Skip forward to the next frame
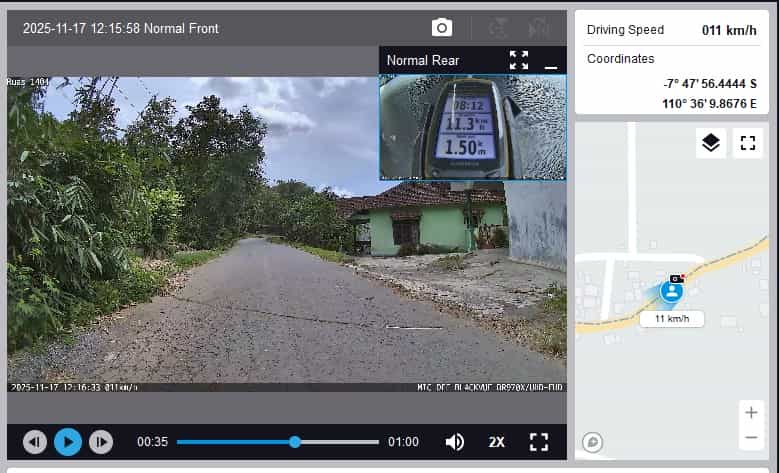The width and height of the screenshot is (779, 473). pyautogui.click(x=101, y=441)
